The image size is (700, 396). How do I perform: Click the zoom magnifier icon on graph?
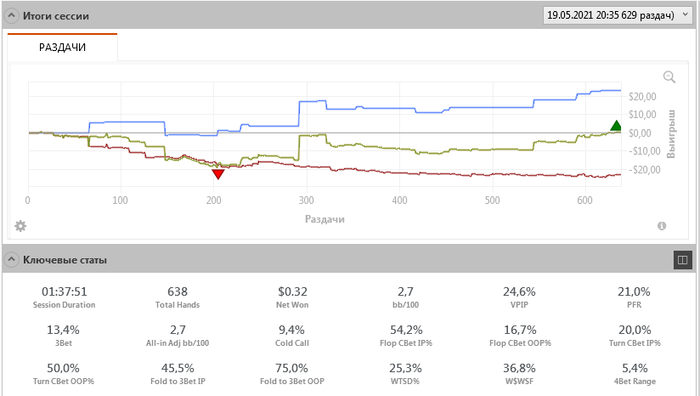click(669, 77)
